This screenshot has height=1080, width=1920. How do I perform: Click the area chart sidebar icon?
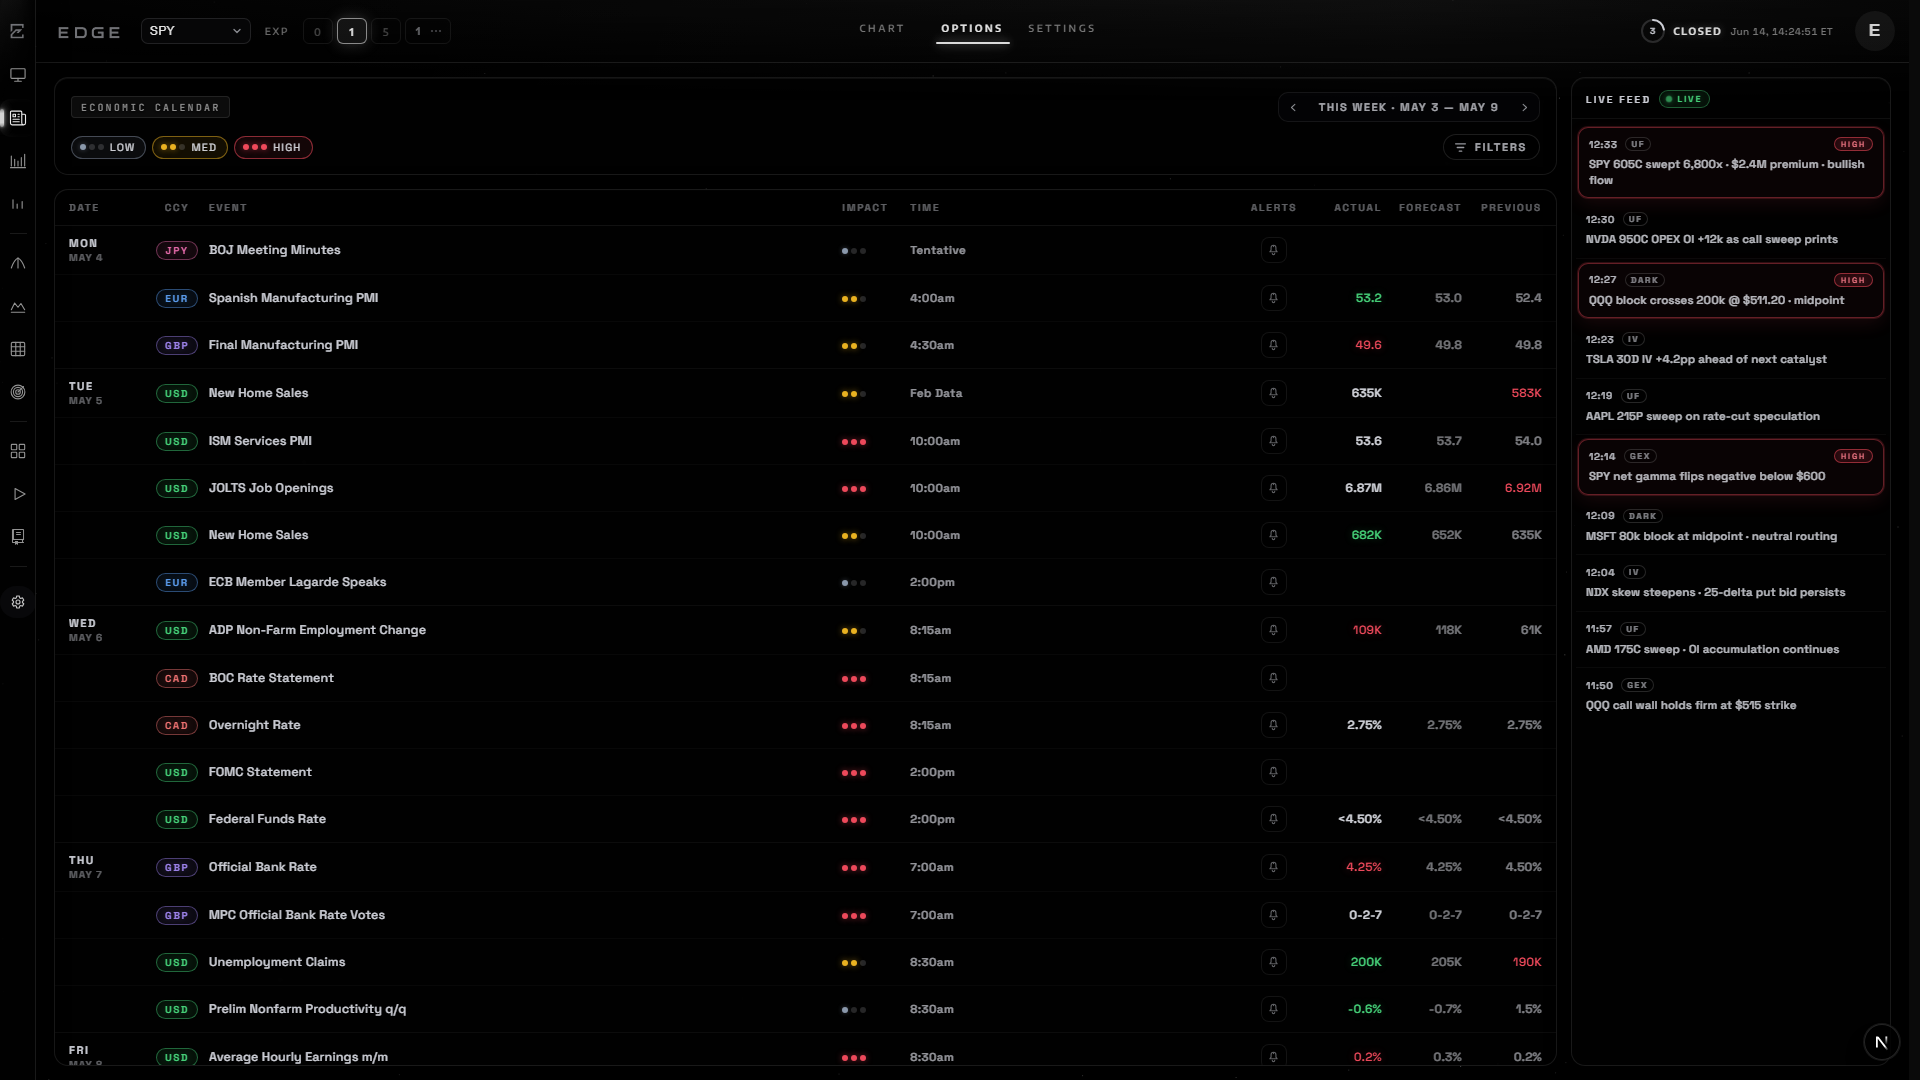point(18,307)
